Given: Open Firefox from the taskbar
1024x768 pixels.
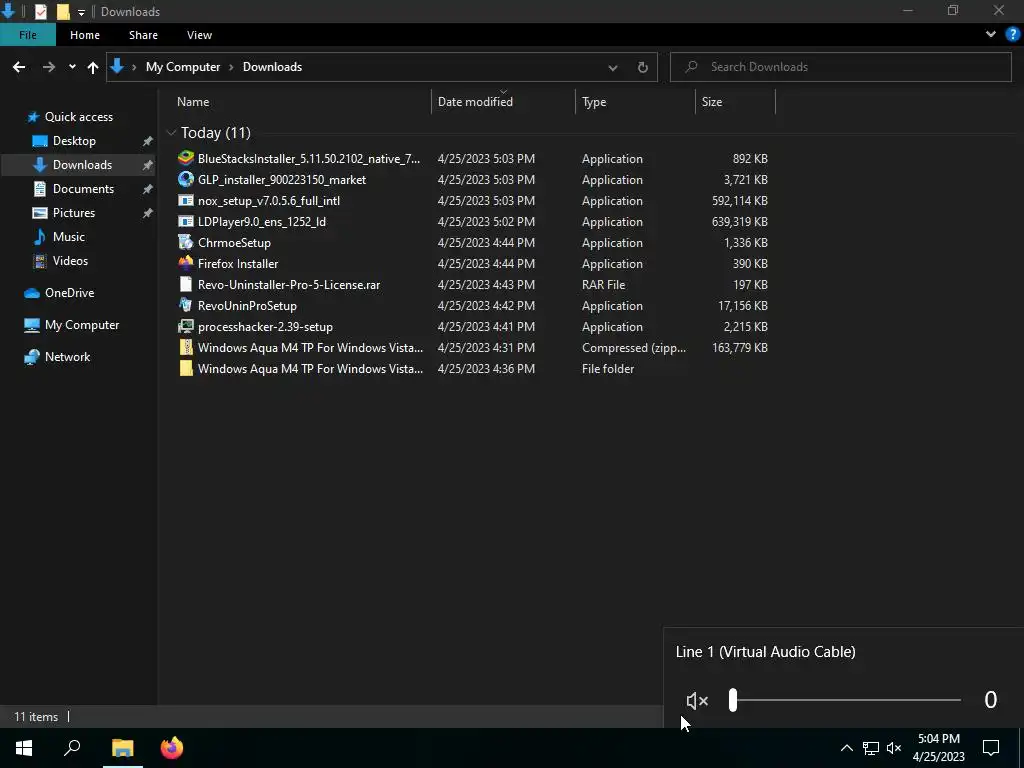Looking at the screenshot, I should coord(172,748).
